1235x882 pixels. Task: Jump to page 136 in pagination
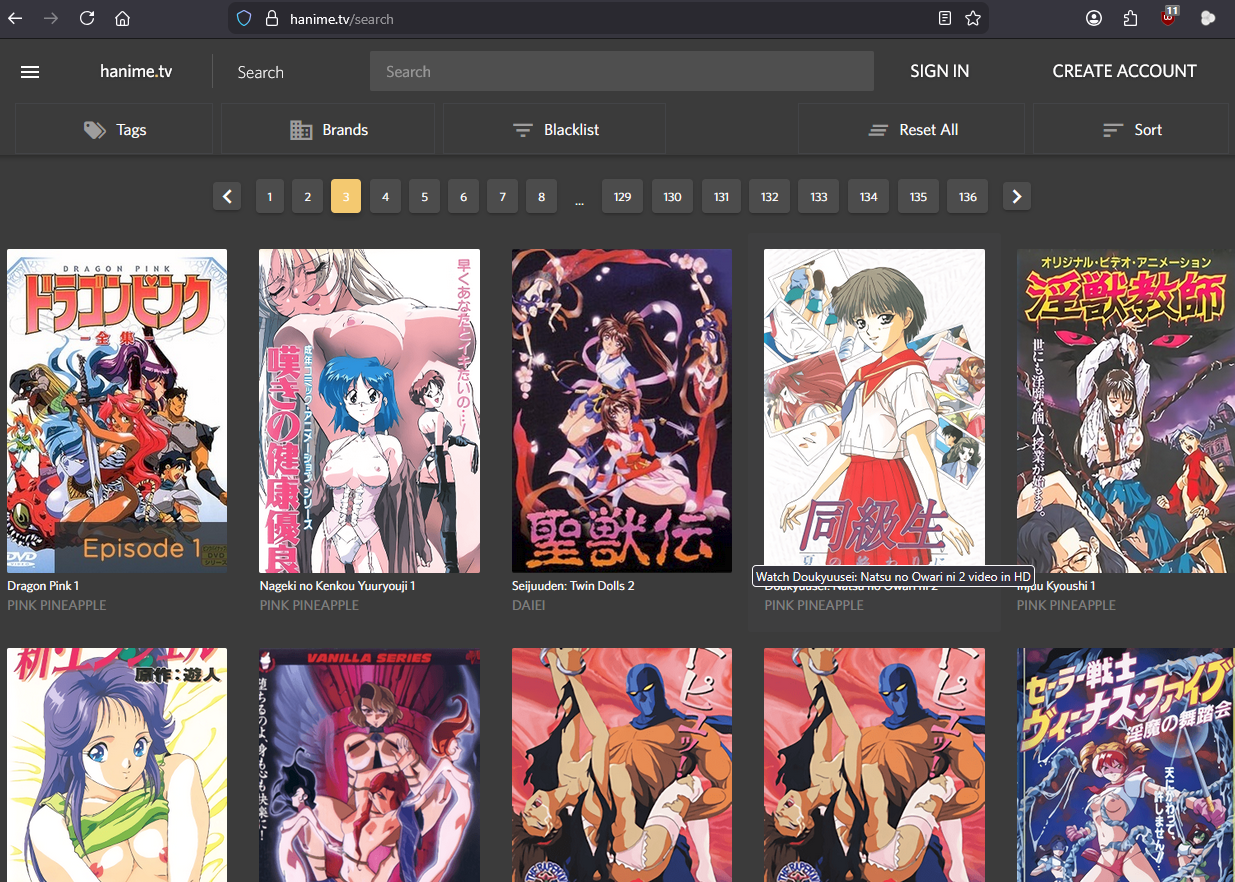click(x=967, y=197)
